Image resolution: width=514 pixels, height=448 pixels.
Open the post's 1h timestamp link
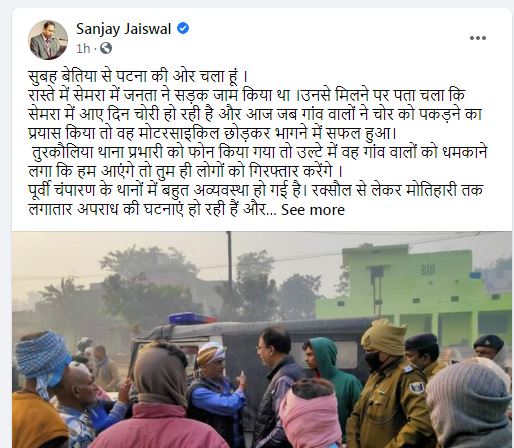tap(83, 49)
